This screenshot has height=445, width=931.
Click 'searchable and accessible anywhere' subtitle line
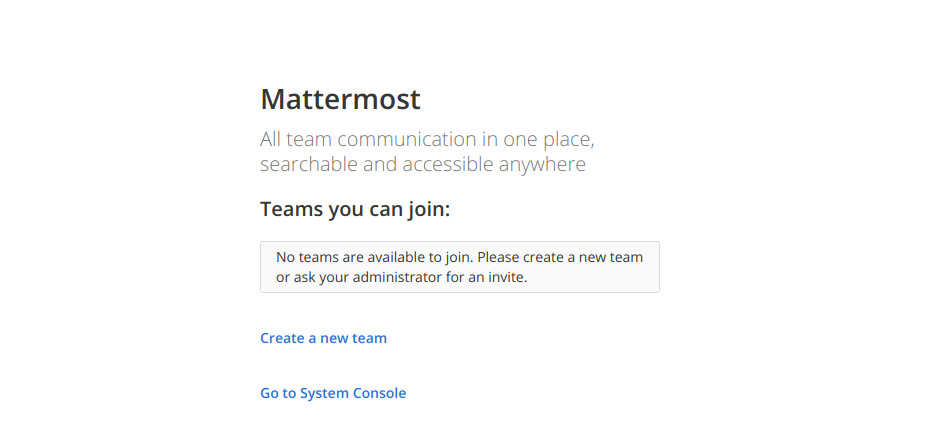pyautogui.click(x=423, y=165)
